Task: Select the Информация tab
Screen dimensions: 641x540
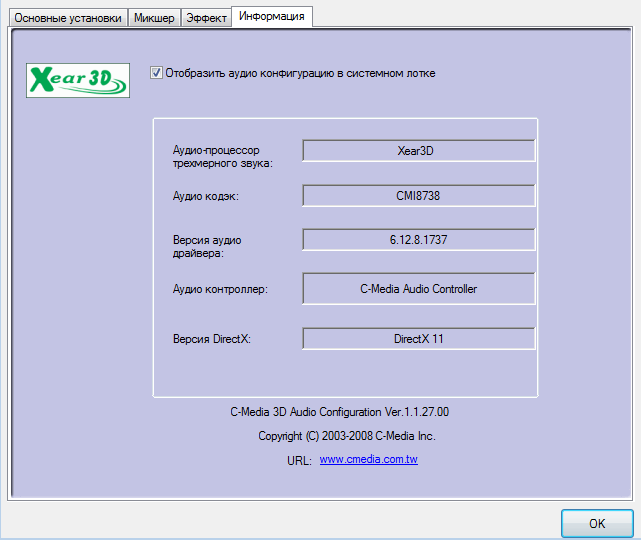Action: tap(272, 16)
